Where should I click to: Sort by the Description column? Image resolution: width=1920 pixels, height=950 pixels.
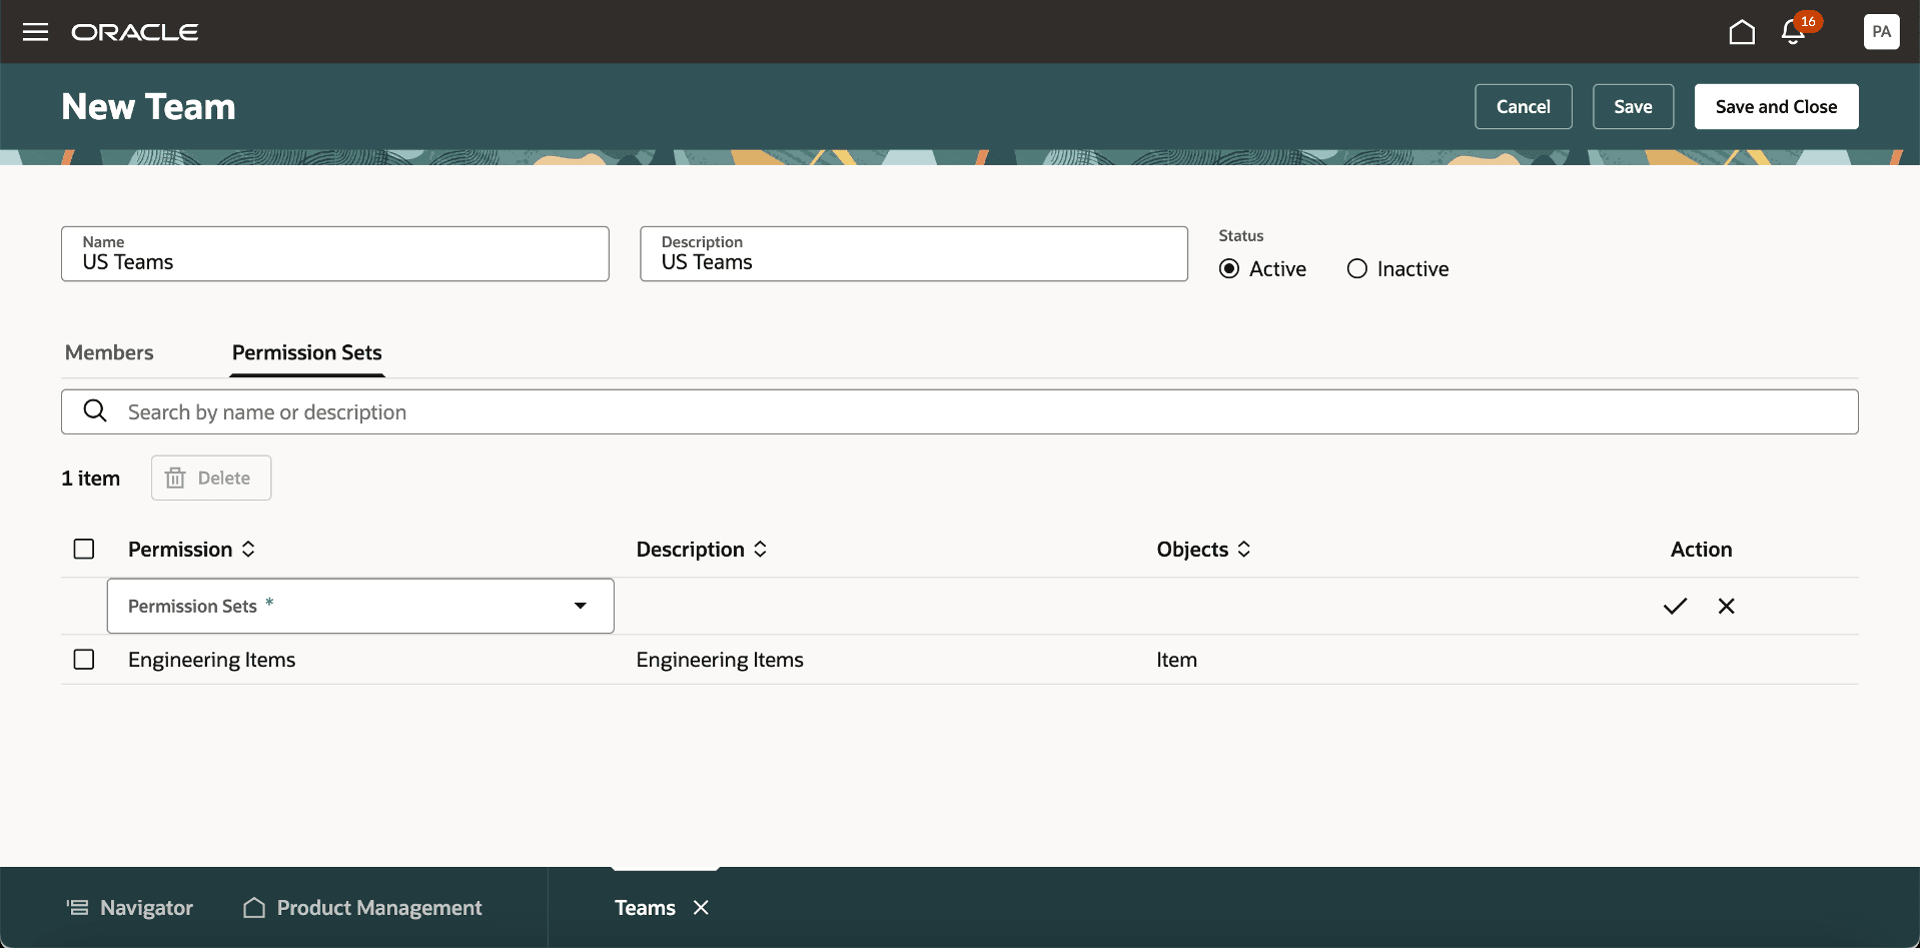tap(760, 549)
